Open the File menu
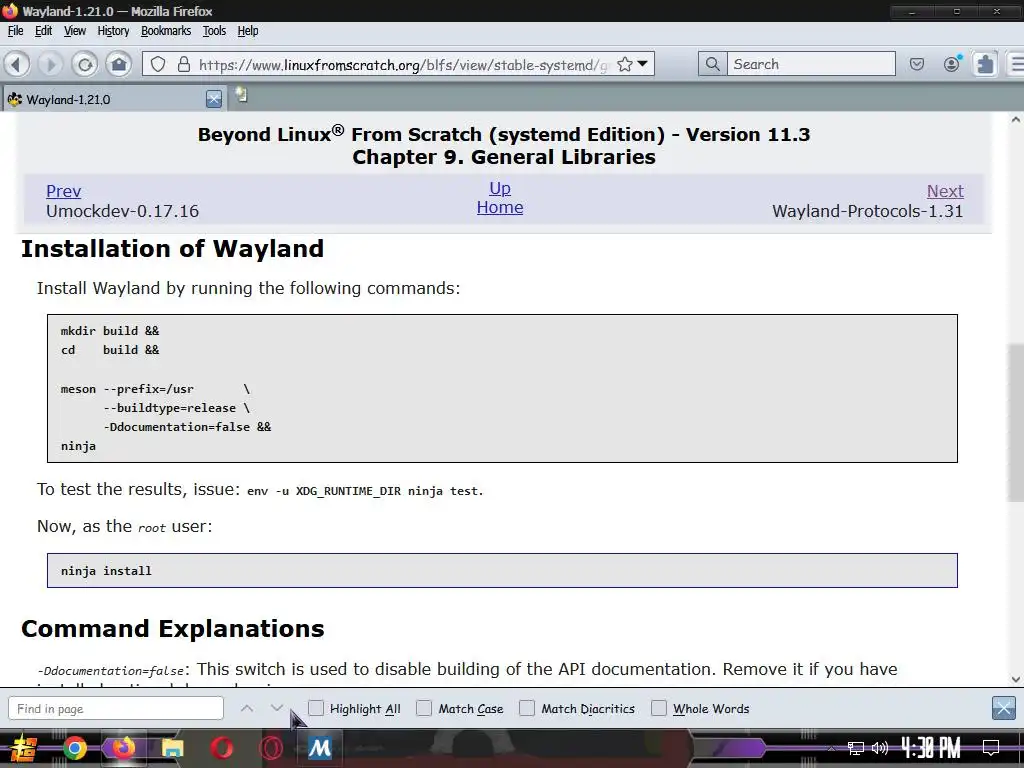The image size is (1024, 768). pyautogui.click(x=15, y=31)
